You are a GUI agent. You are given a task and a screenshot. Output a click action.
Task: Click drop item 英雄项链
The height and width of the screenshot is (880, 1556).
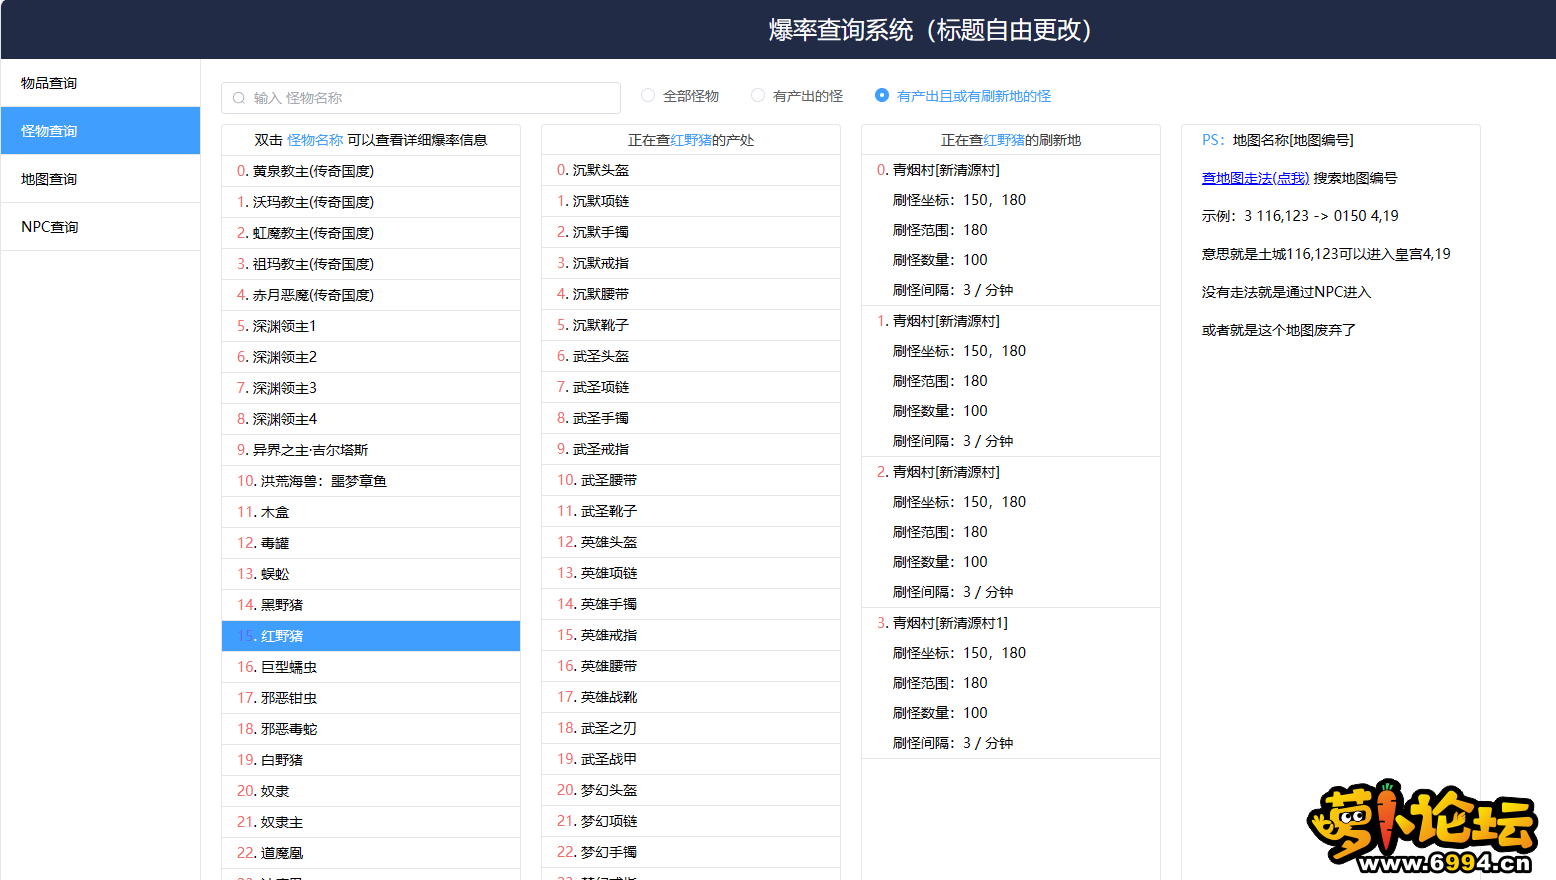(x=691, y=573)
